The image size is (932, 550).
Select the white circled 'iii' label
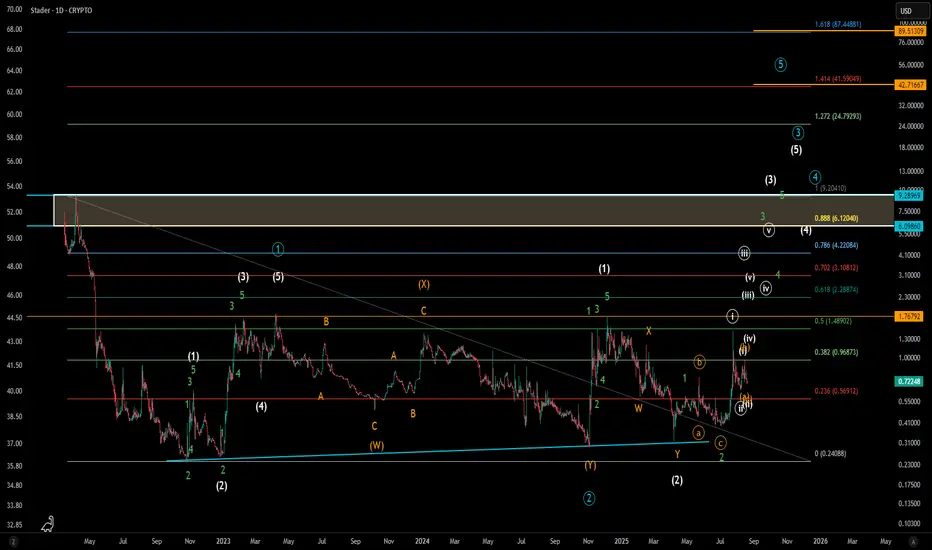click(x=744, y=253)
